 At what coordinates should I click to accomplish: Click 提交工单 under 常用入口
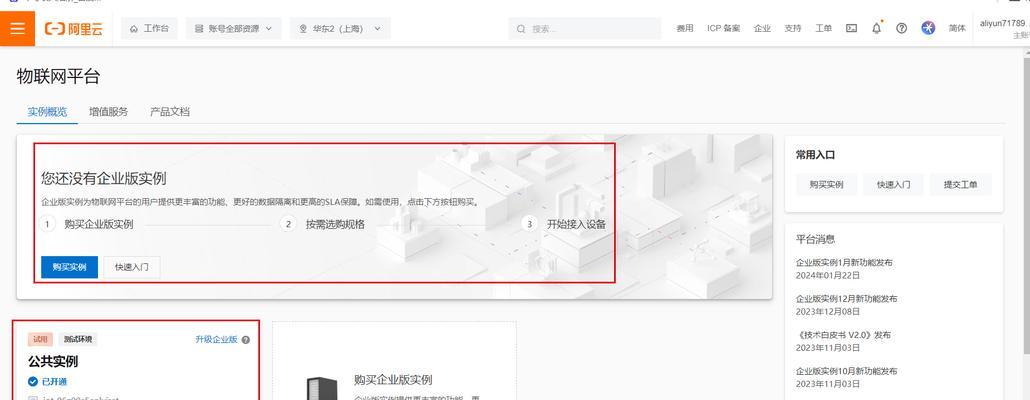coord(960,185)
